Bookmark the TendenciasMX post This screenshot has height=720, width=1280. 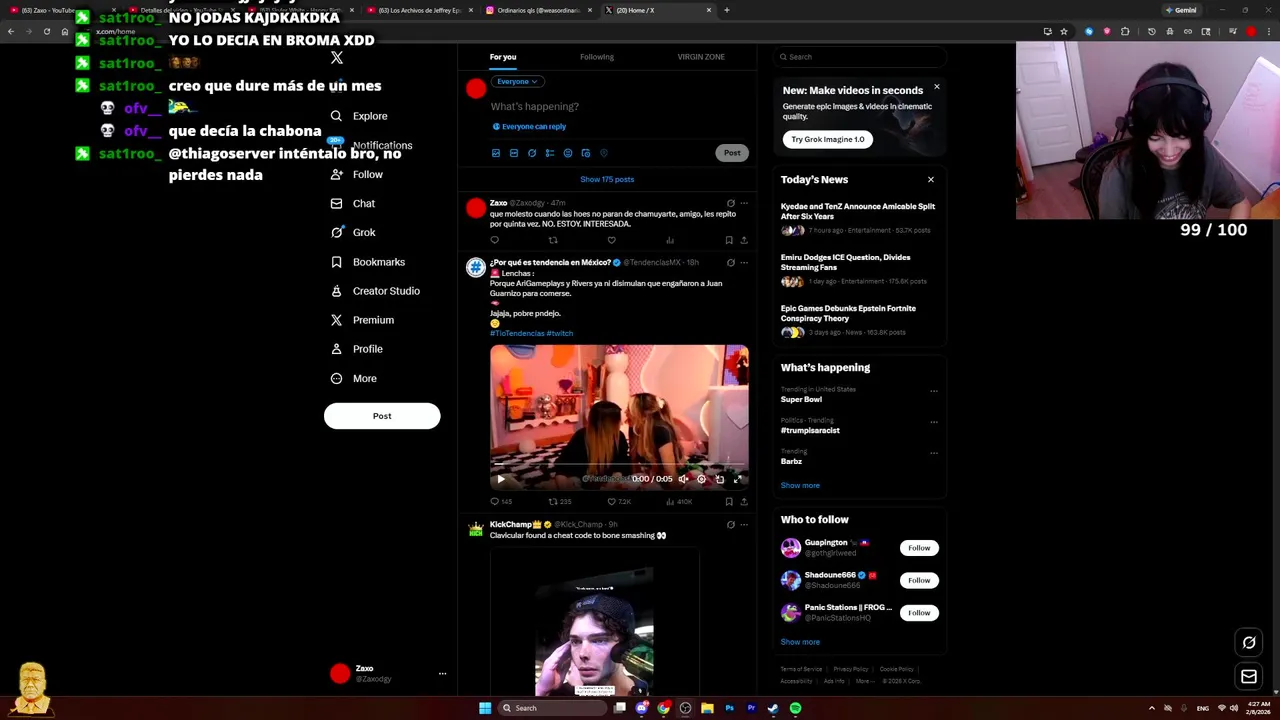(x=729, y=501)
